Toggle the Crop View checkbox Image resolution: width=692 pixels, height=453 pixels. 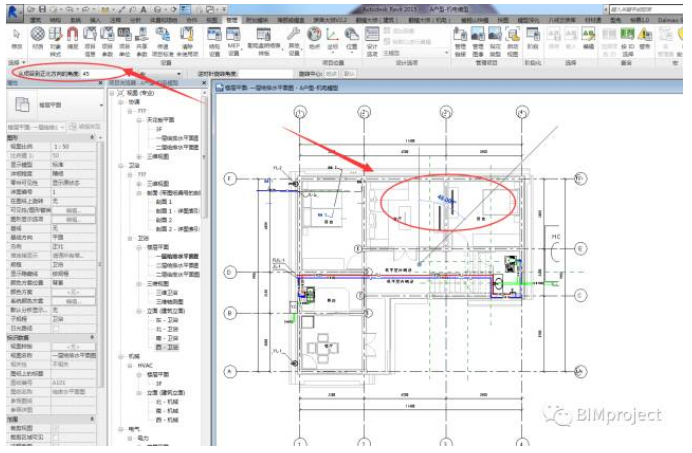56,428
